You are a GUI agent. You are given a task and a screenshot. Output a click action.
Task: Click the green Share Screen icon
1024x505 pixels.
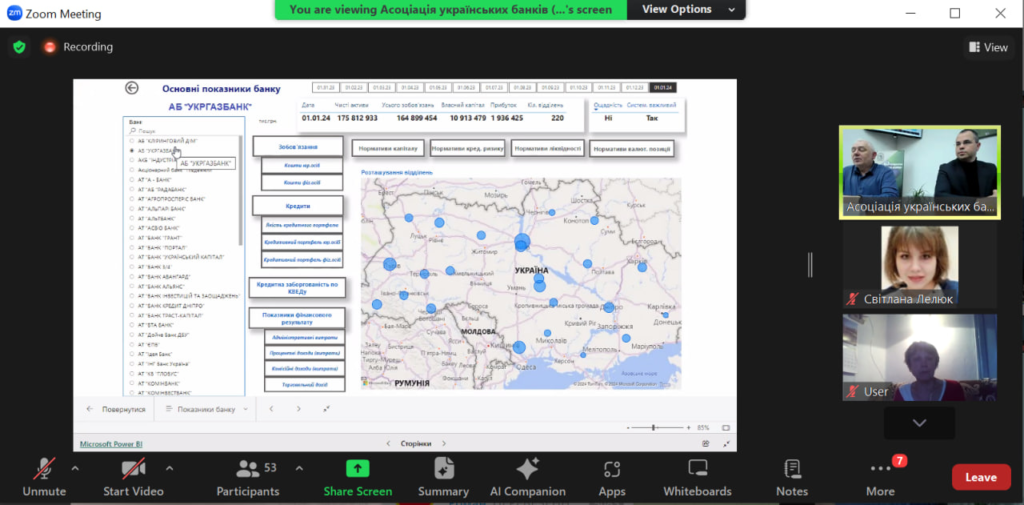click(x=358, y=468)
